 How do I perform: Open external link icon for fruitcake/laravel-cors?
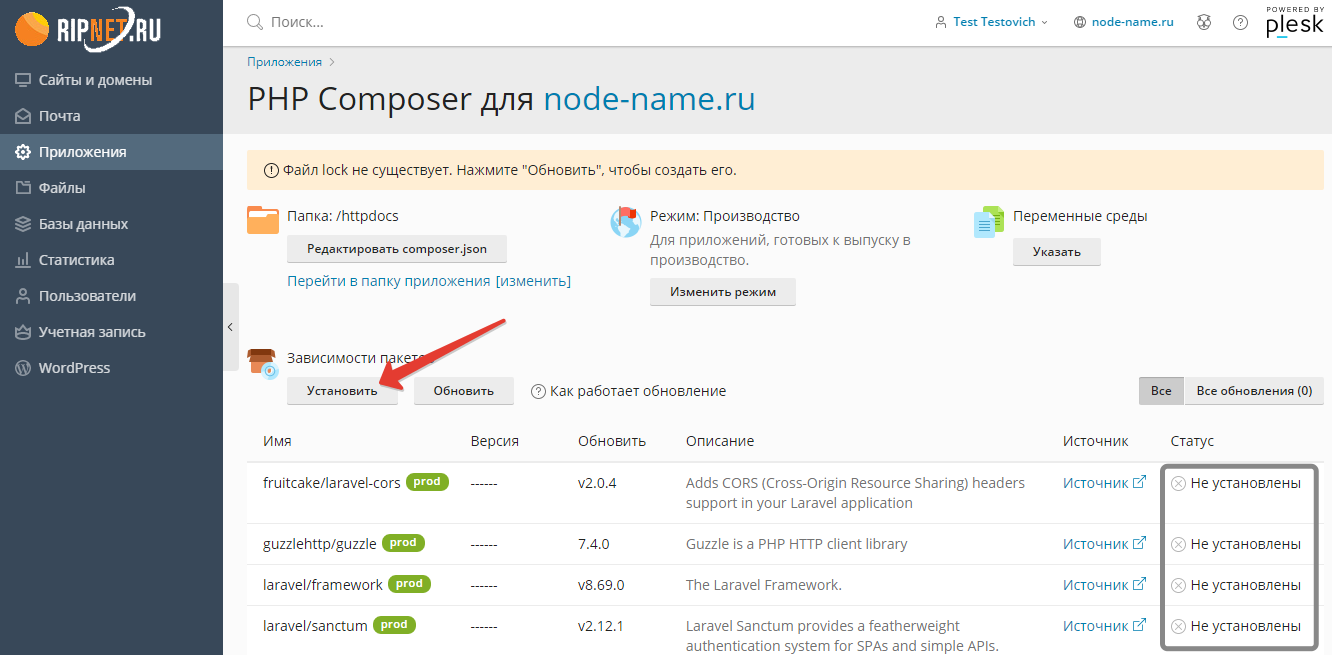[x=1139, y=482]
